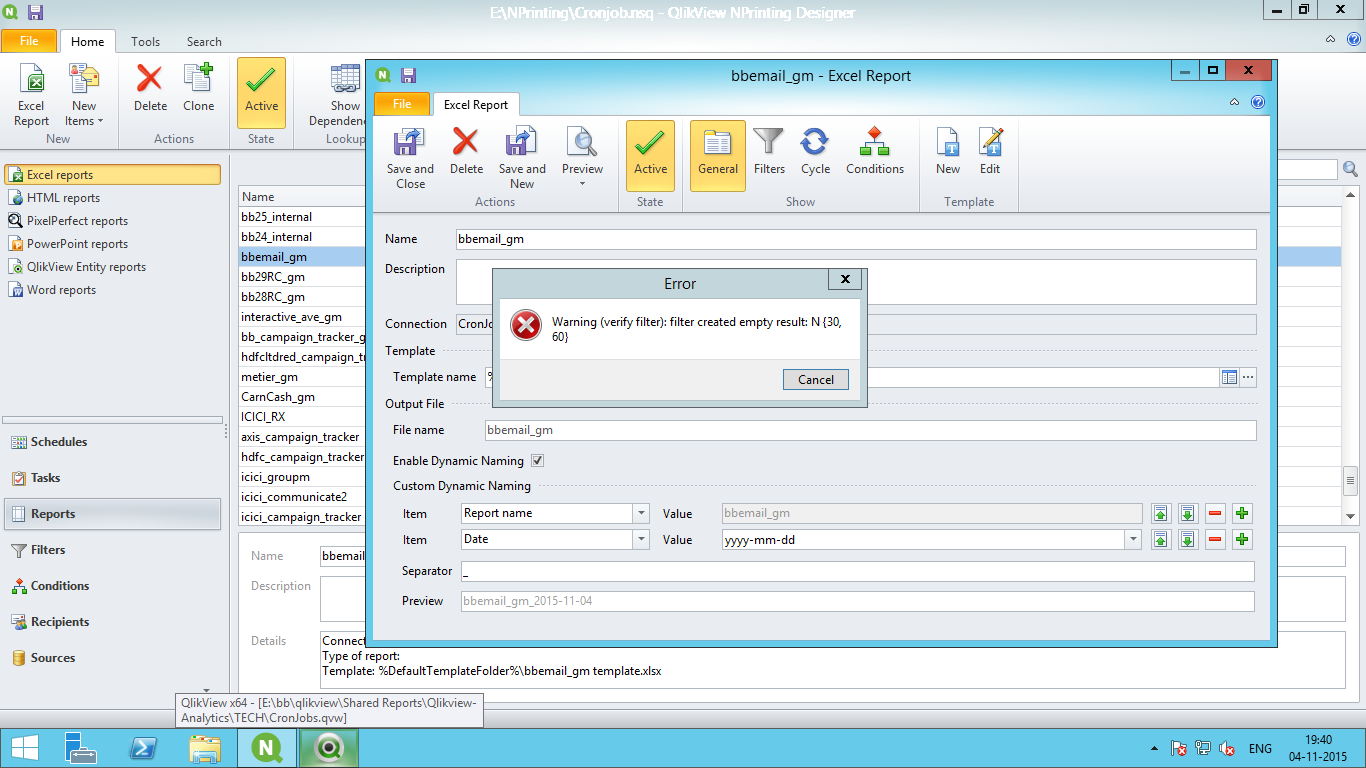Open Filters section in Excel Report ribbon
The width and height of the screenshot is (1366, 768).
769,151
